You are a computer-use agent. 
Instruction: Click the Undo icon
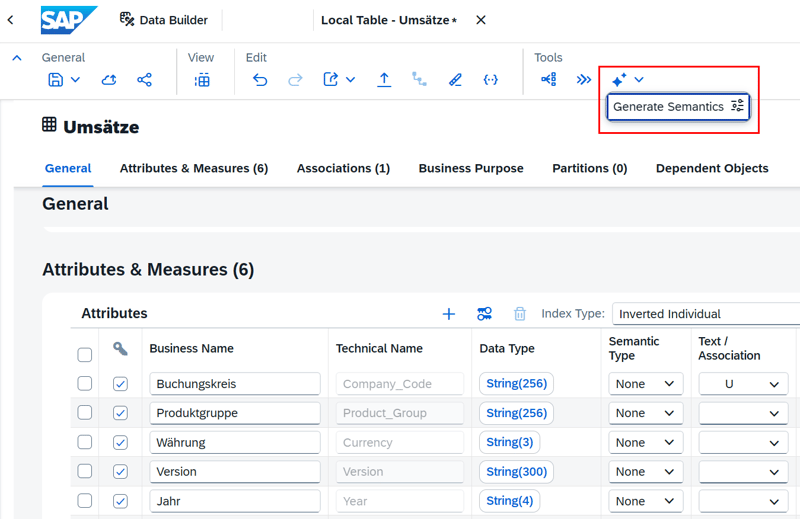(260, 80)
